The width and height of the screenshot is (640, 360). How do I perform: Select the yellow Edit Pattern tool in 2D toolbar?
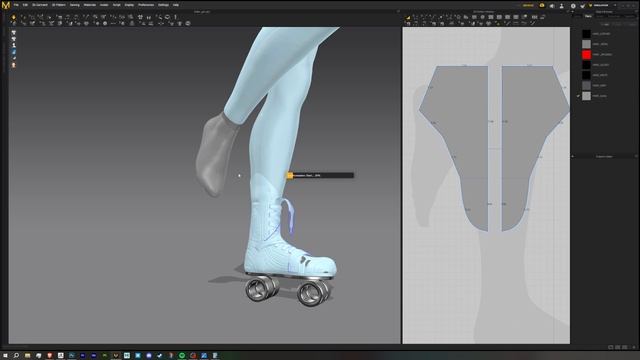pyautogui.click(x=408, y=18)
